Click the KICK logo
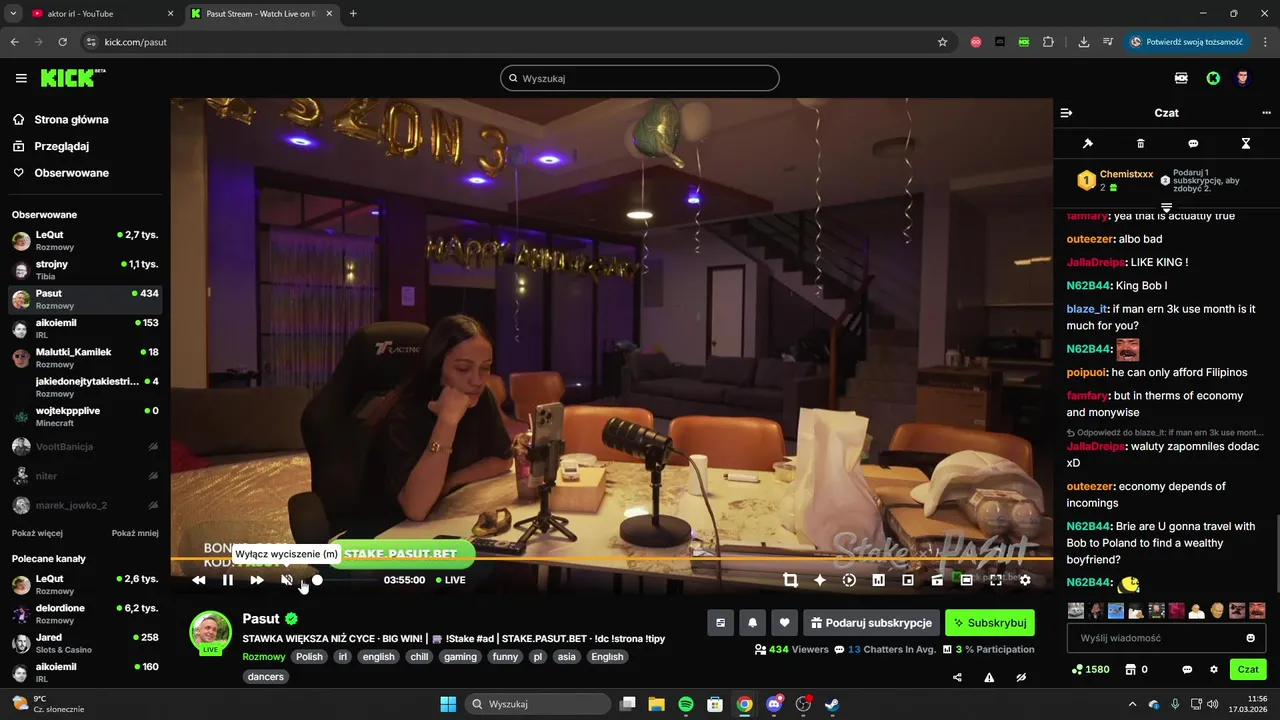This screenshot has height=720, width=1280. 72,78
